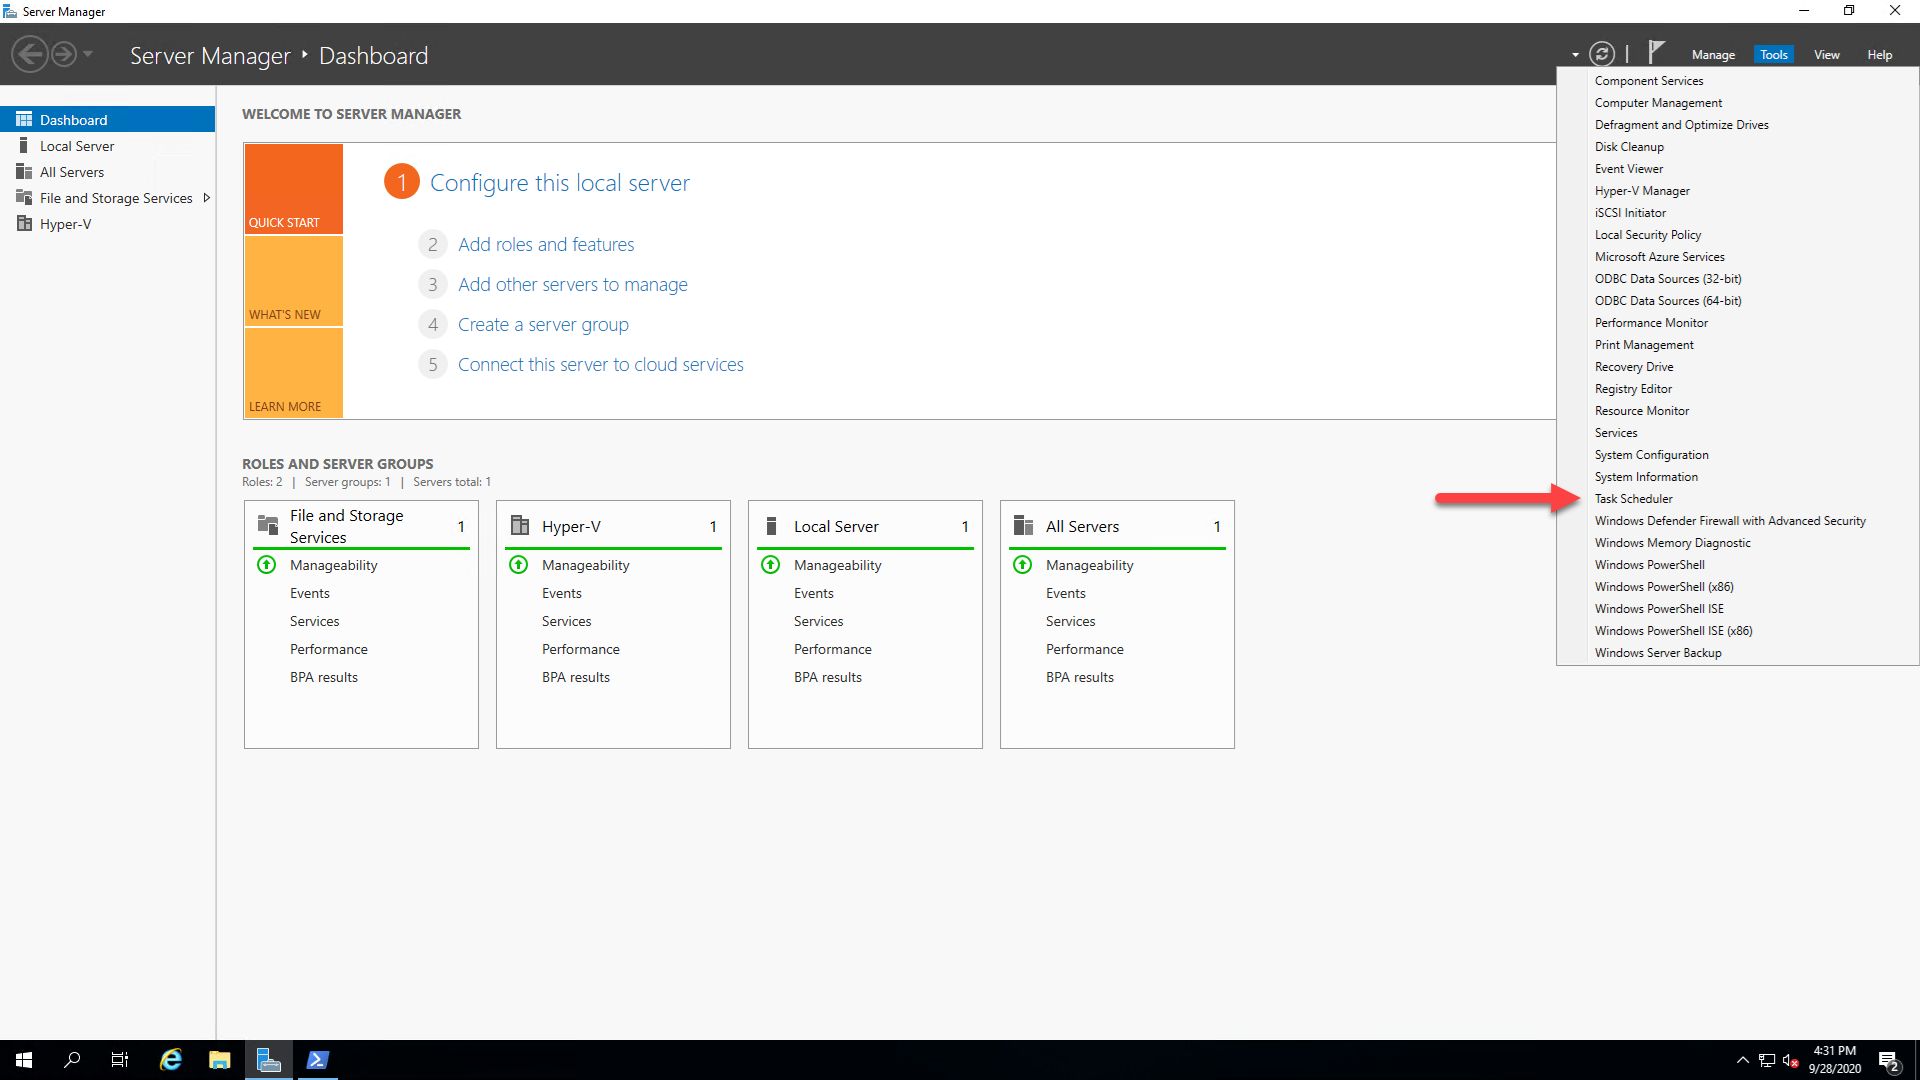Image resolution: width=1920 pixels, height=1080 pixels.
Task: Choose Defragment and Optimize Drives
Action: coord(1738,125)
